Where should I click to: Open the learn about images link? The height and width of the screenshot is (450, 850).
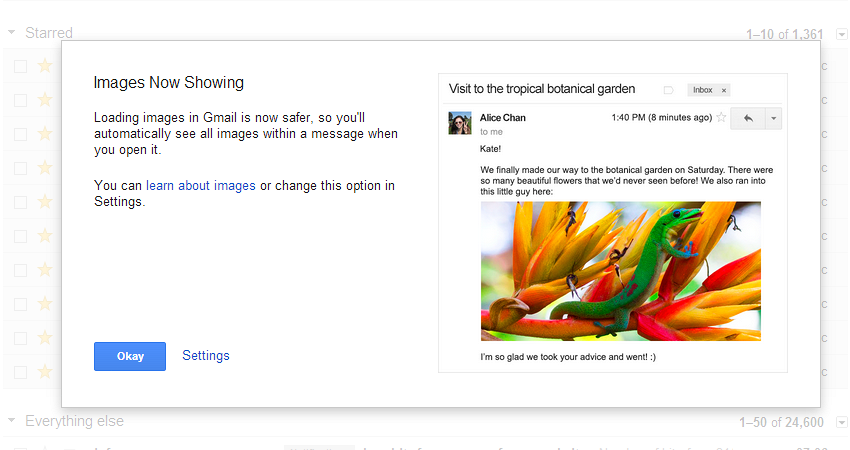coord(201,185)
